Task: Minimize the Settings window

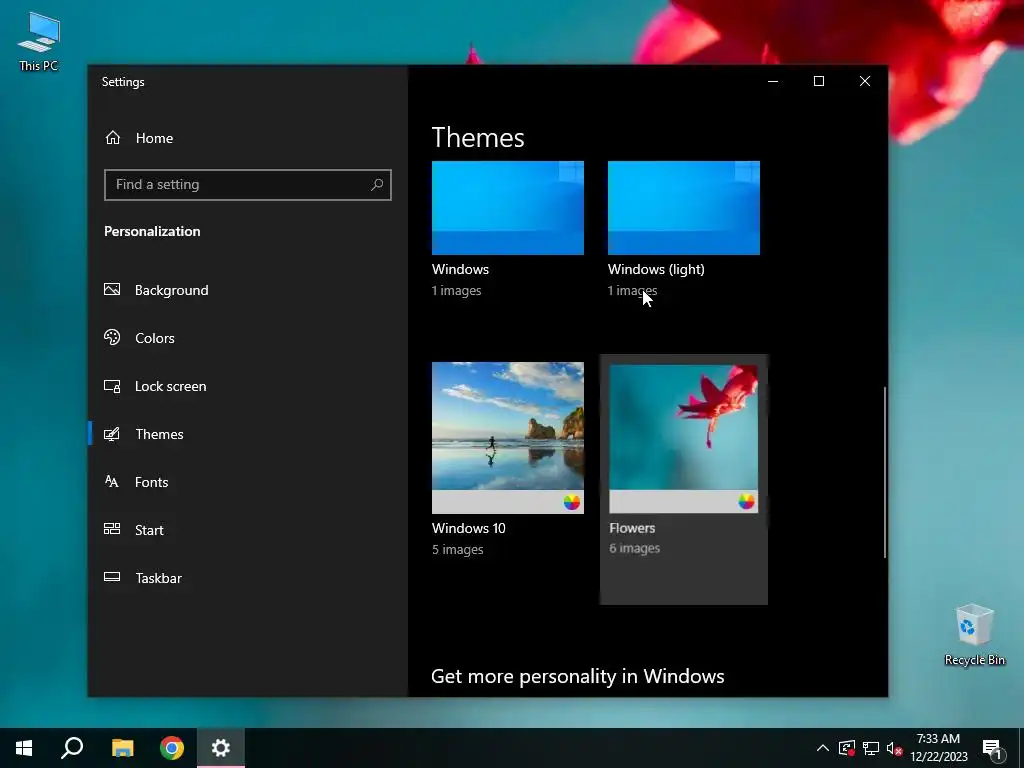Action: click(773, 81)
